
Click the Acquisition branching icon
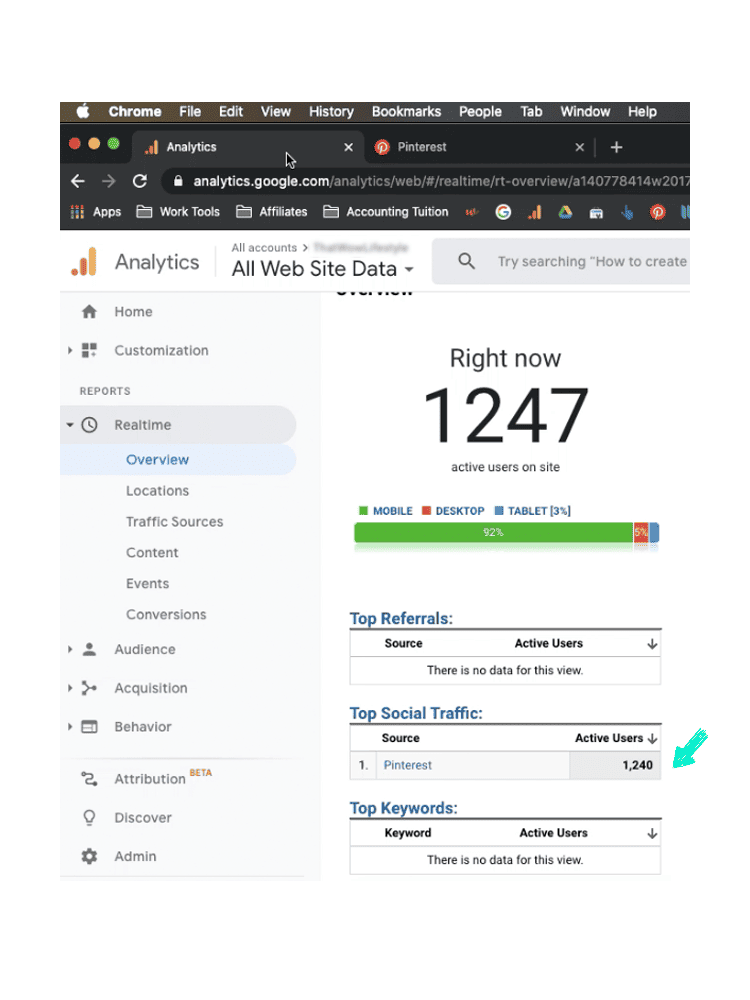[89, 688]
